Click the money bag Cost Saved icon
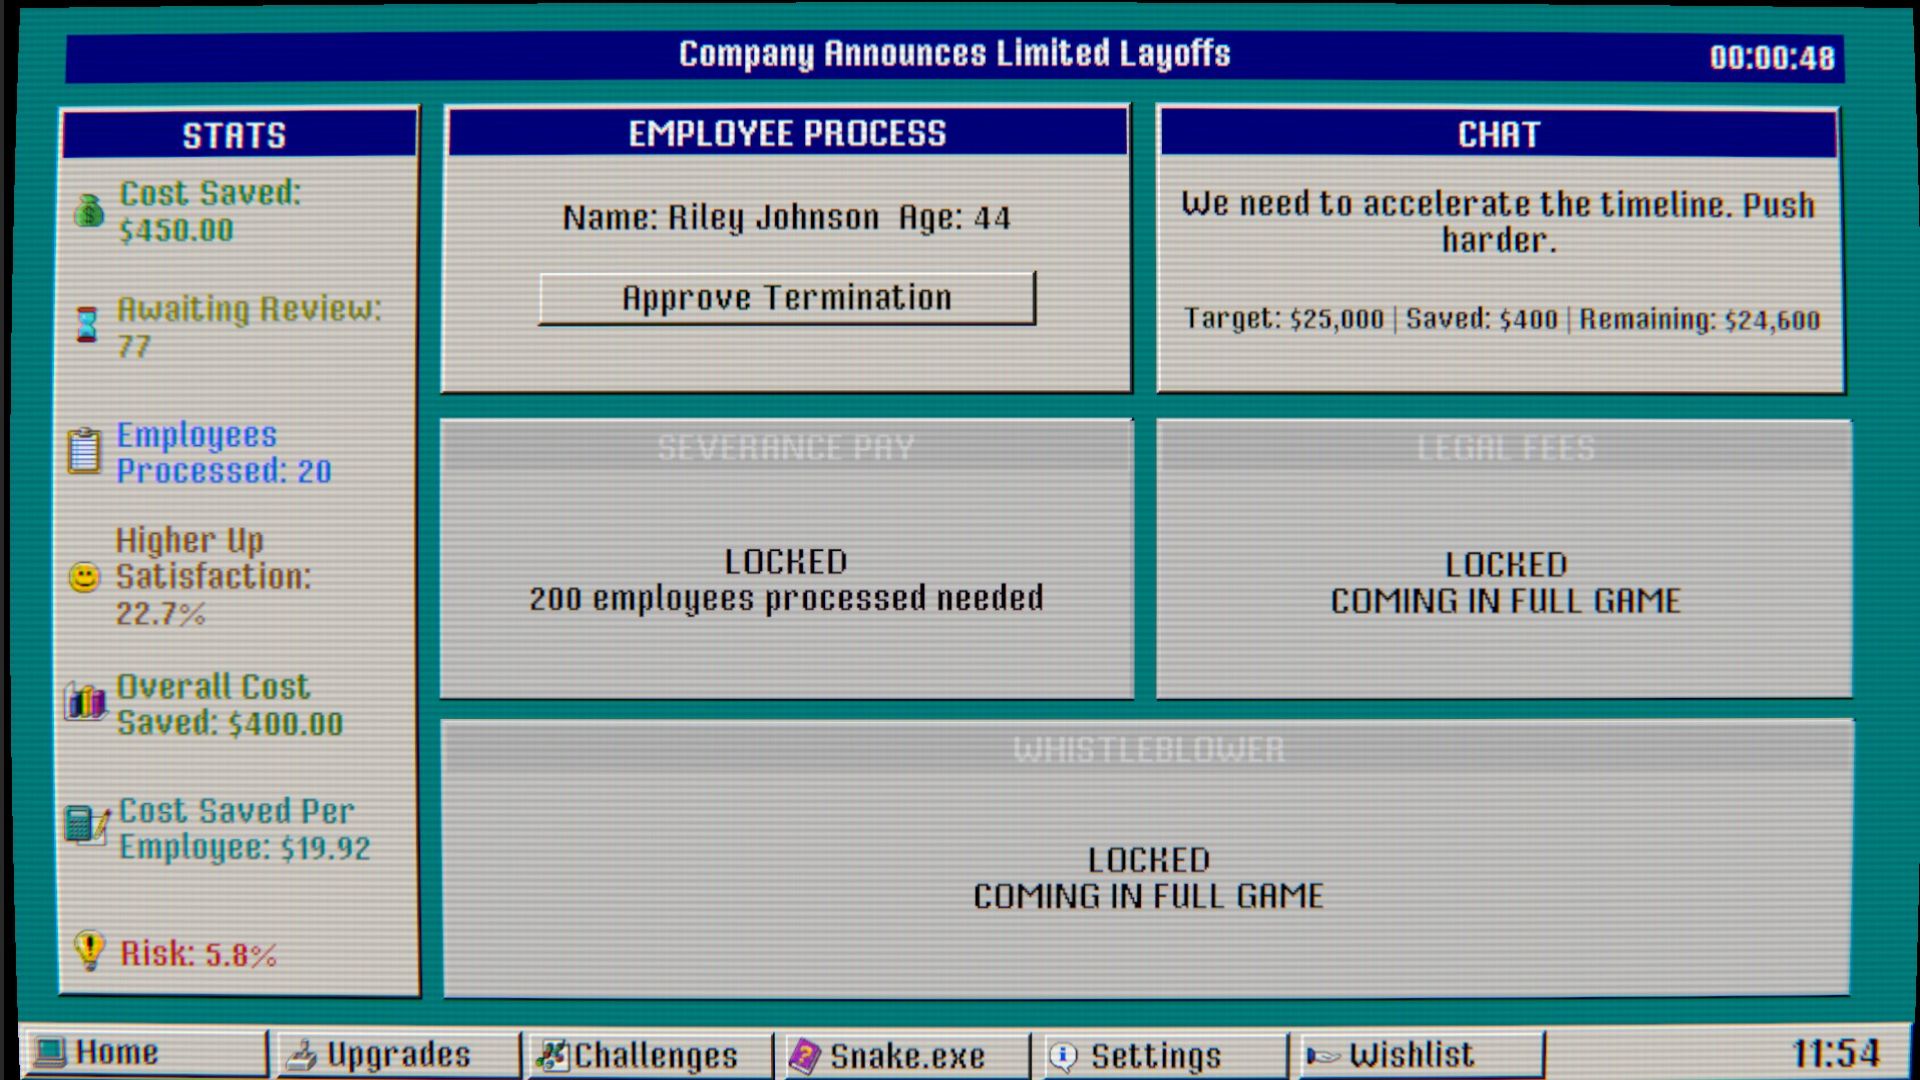Image resolution: width=1920 pixels, height=1080 pixels. (88, 211)
